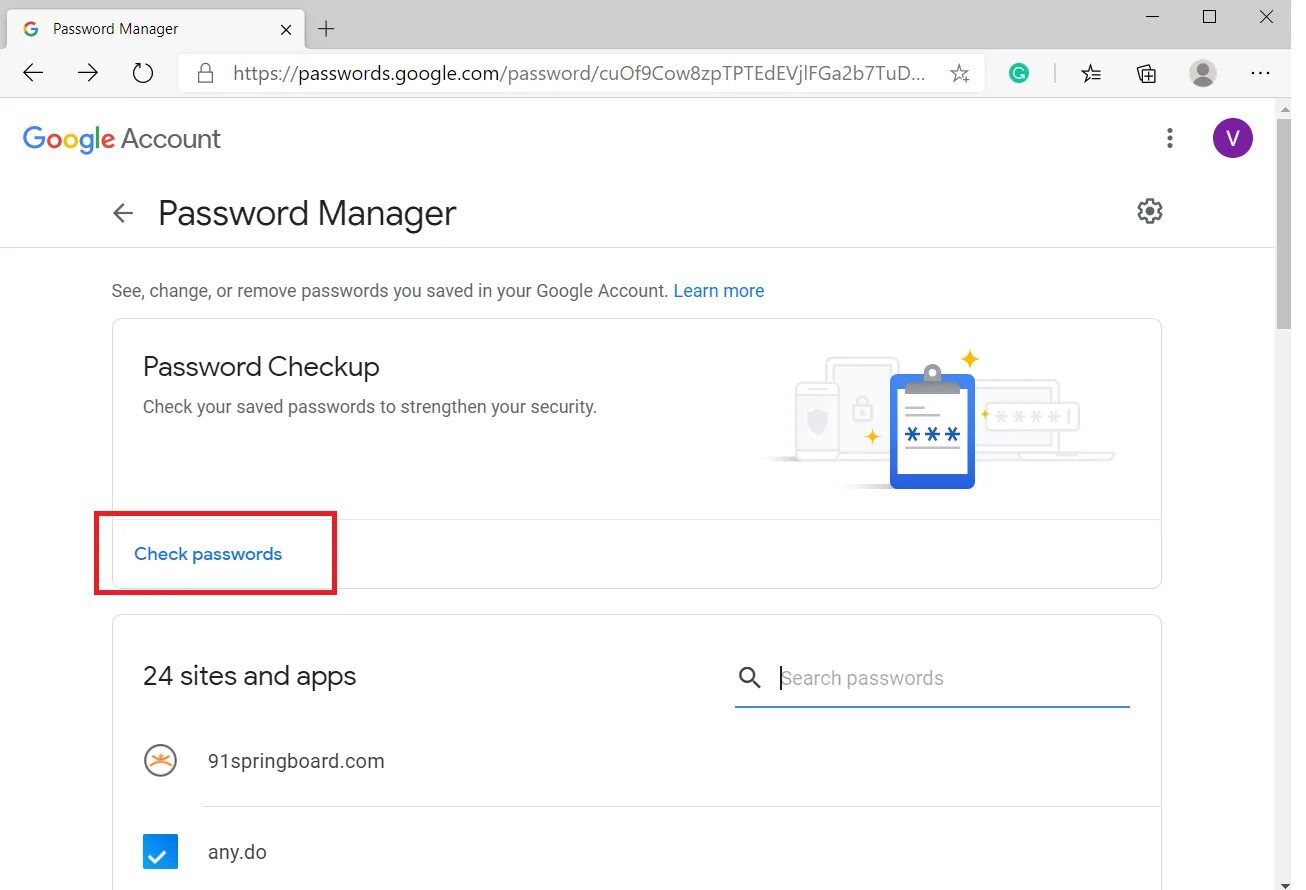Bookmark this page with star icon
This screenshot has height=890, width=1306.
[959, 73]
